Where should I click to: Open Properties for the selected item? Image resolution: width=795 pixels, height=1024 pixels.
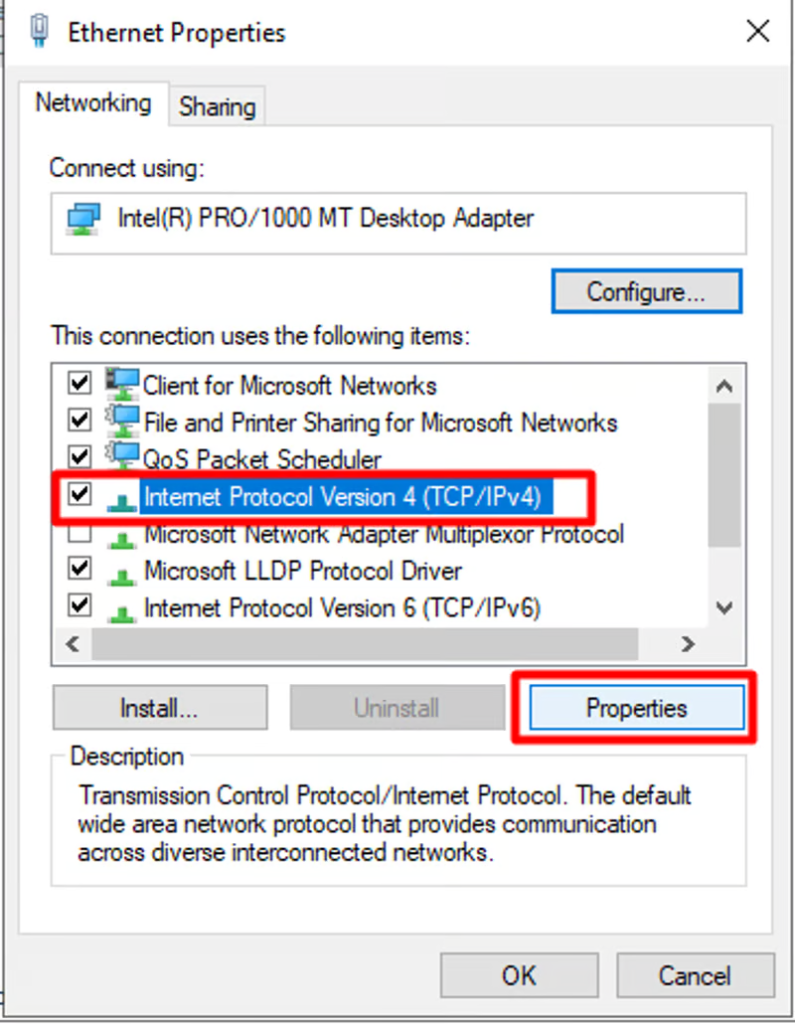(x=637, y=708)
